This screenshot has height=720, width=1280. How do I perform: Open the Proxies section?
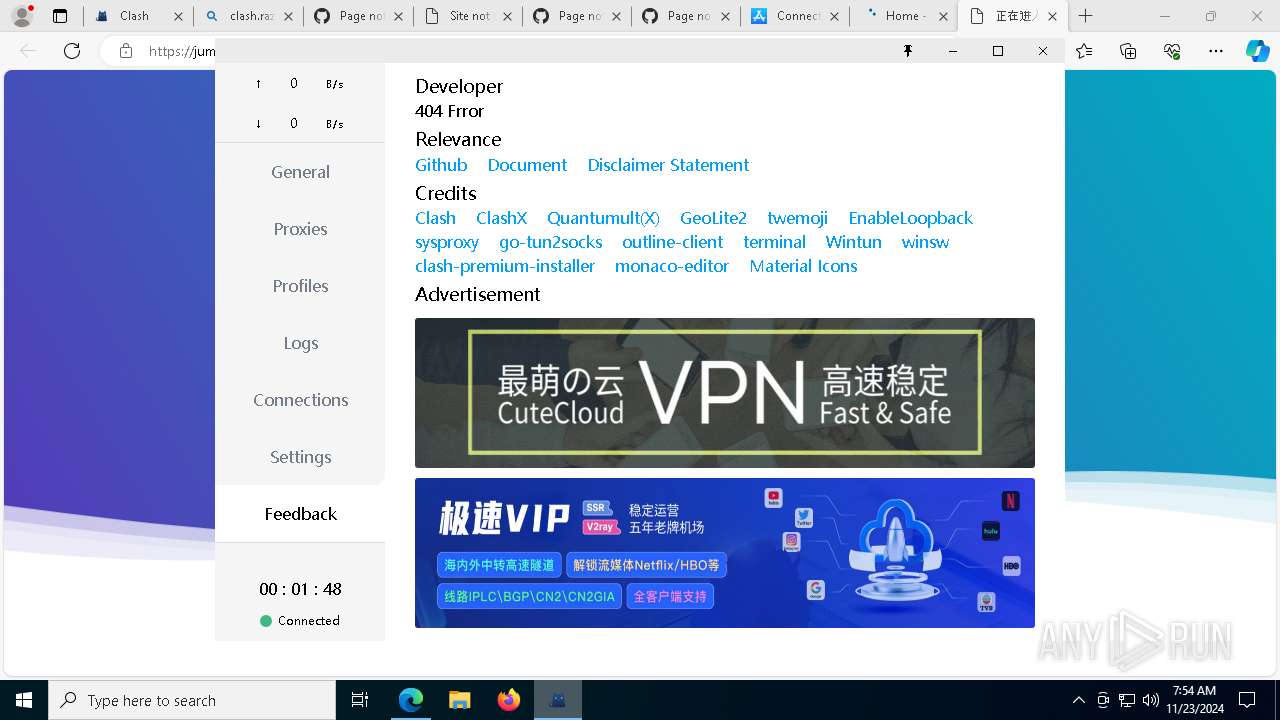(x=300, y=229)
